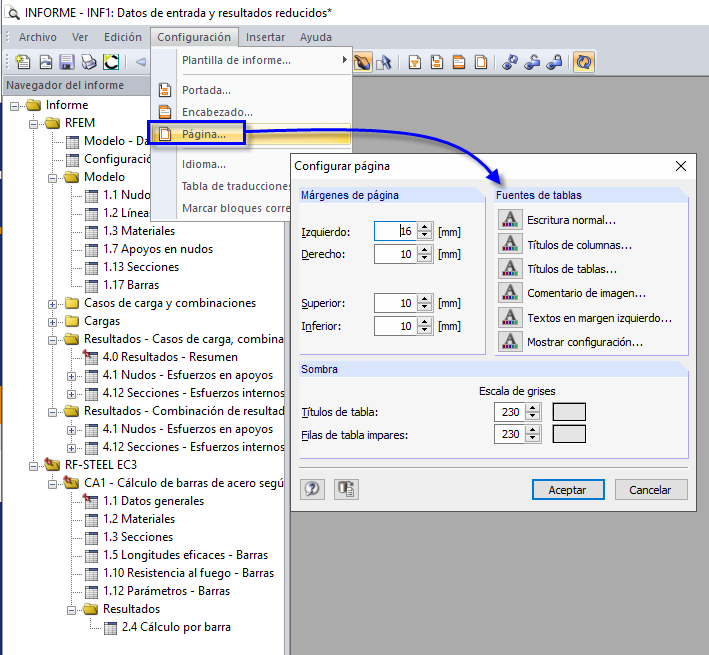Screen dimensions: 709x655
Task: Select 1.3 Materiales under Modelo
Action: (138, 231)
